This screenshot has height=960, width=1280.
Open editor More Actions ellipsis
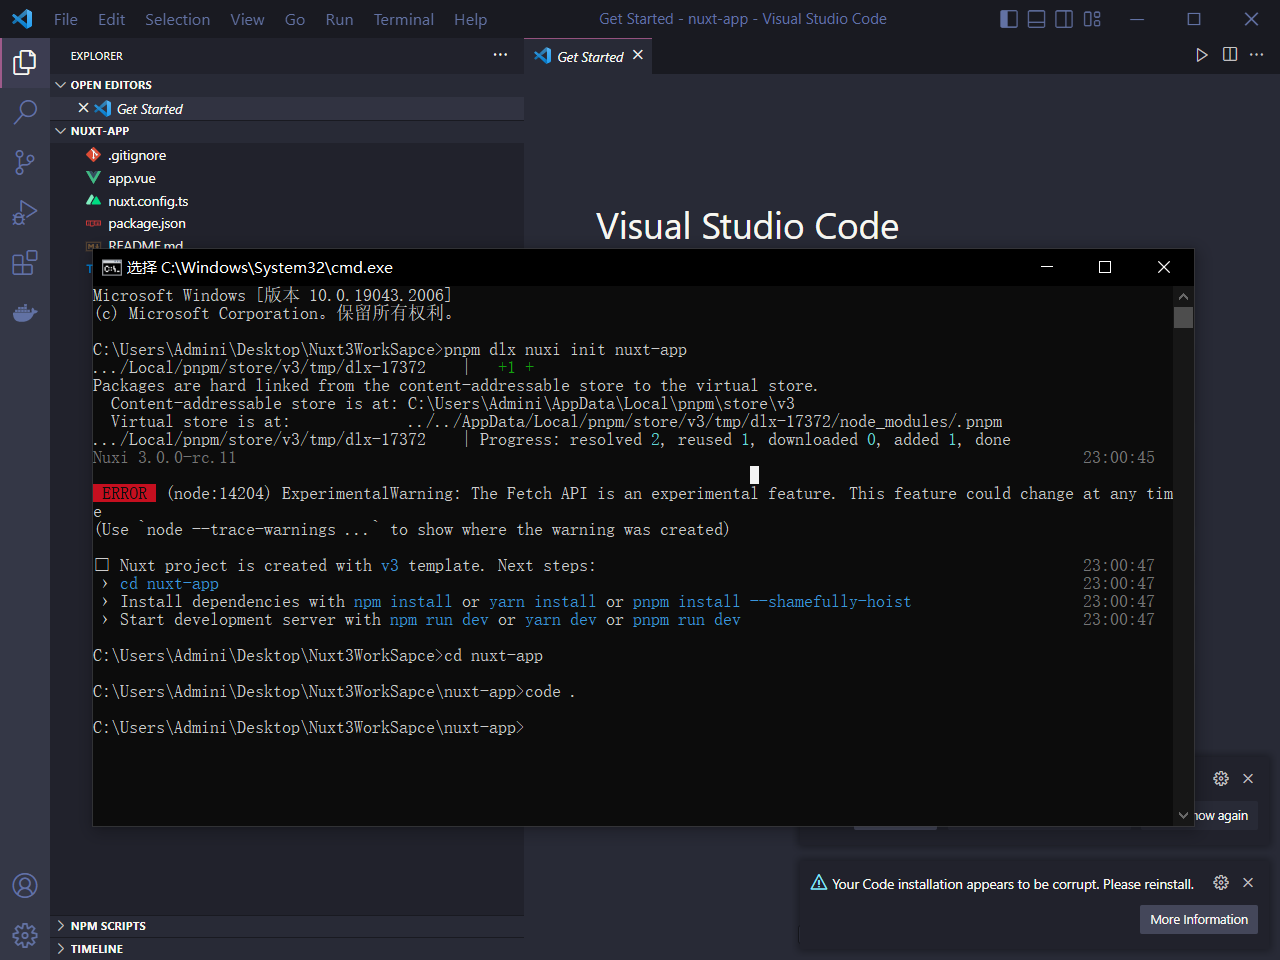(1257, 55)
